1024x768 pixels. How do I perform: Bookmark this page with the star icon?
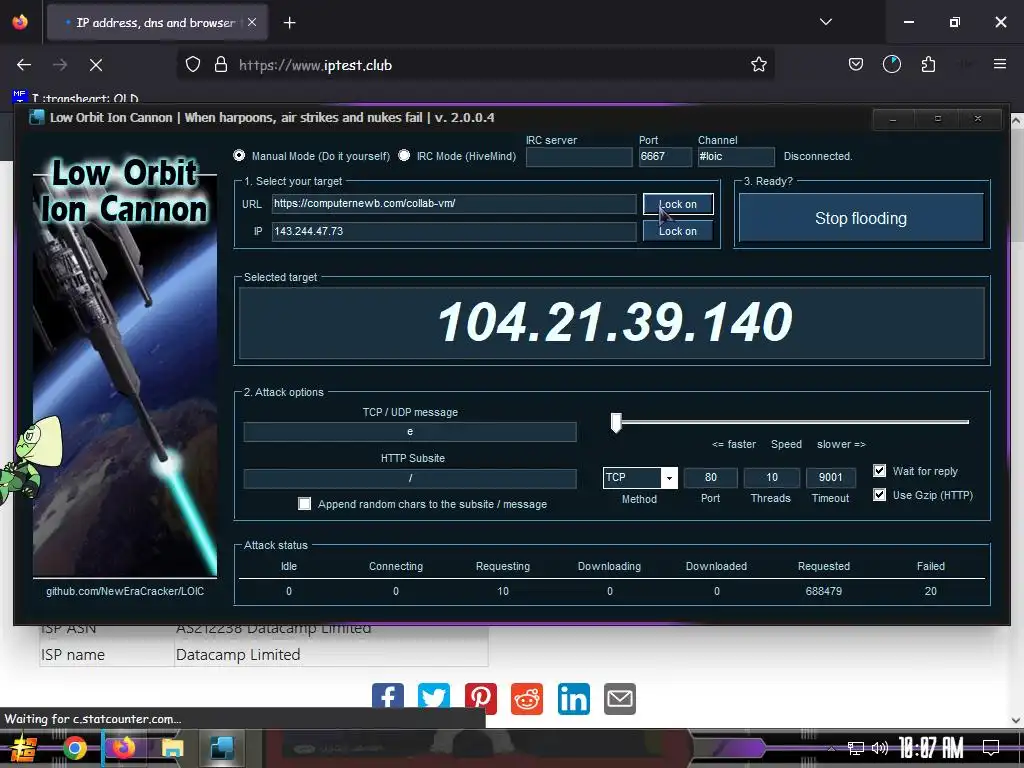tap(758, 65)
